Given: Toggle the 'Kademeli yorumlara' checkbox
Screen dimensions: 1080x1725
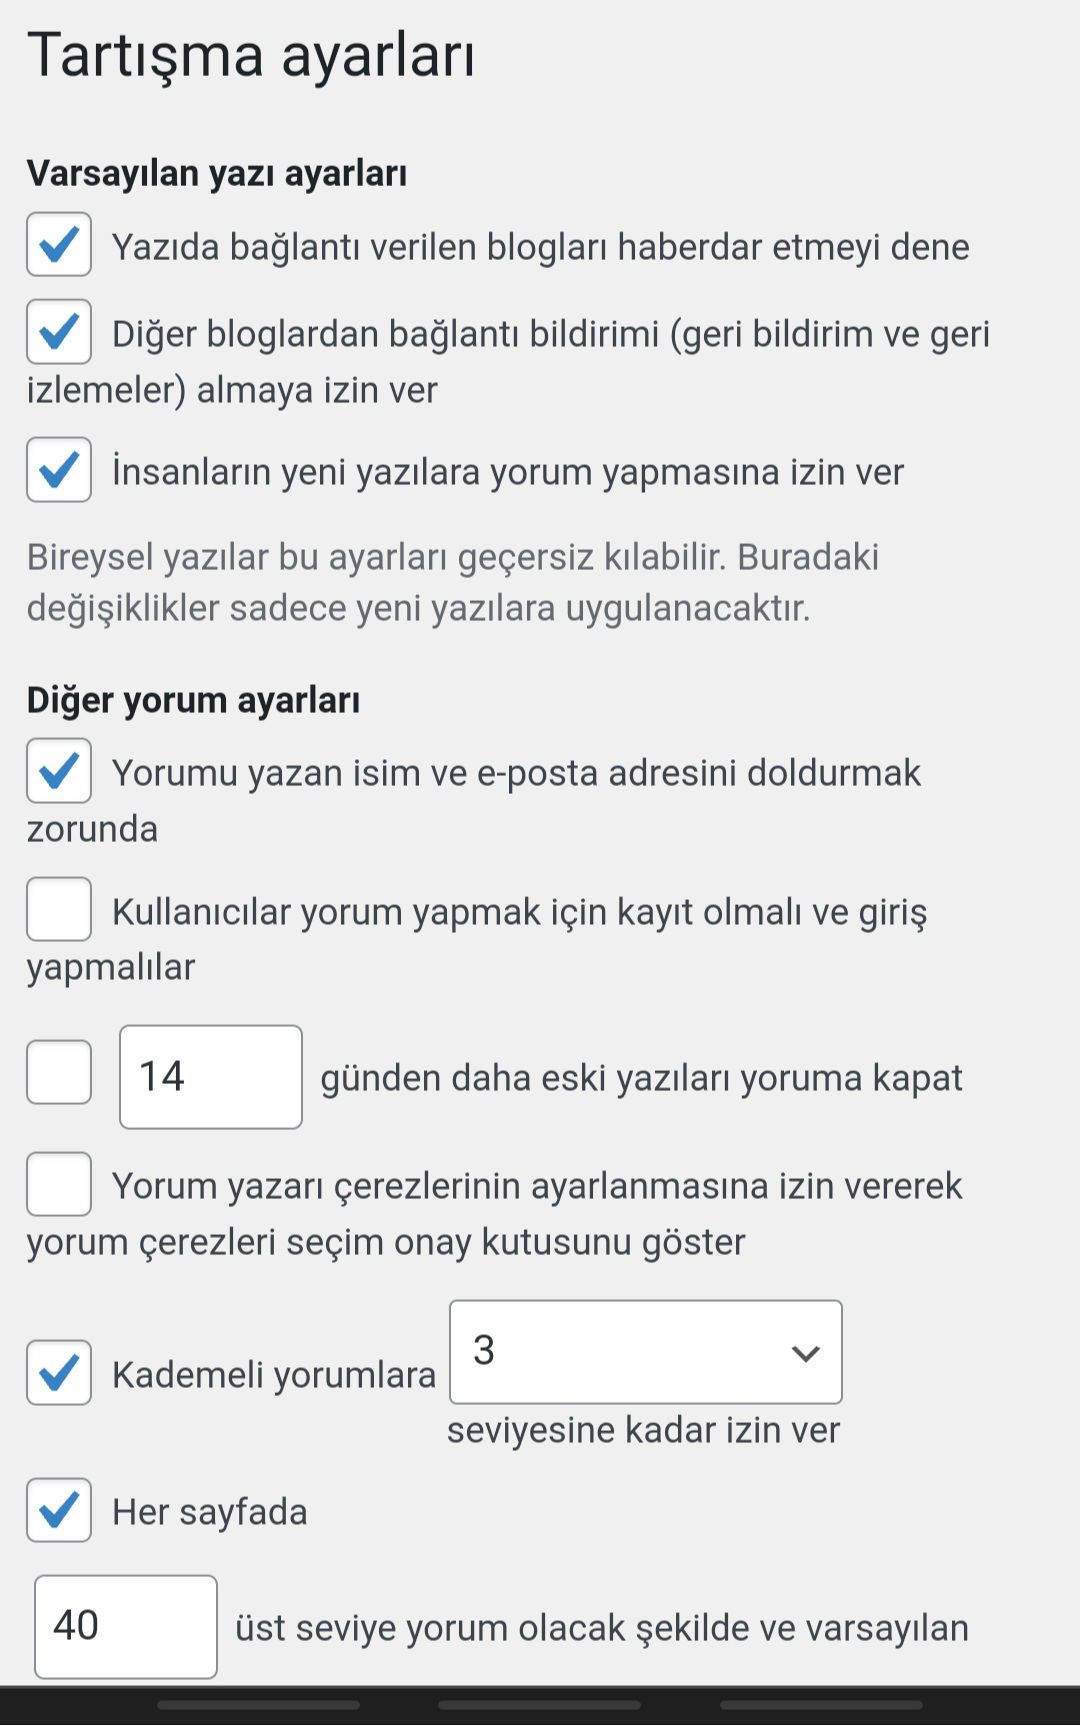Looking at the screenshot, I should pyautogui.click(x=59, y=1372).
